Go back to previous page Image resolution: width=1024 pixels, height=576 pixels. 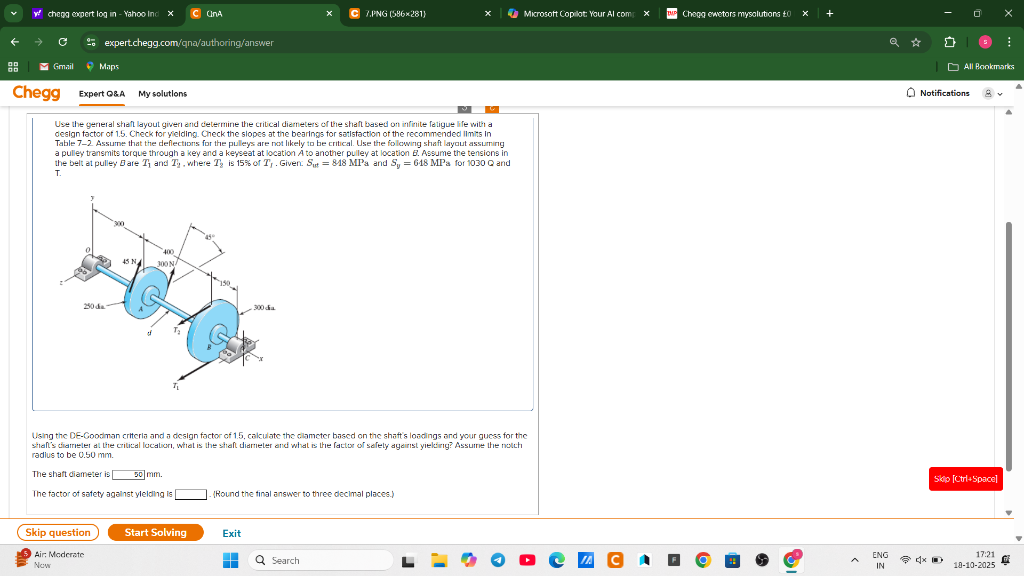14,42
